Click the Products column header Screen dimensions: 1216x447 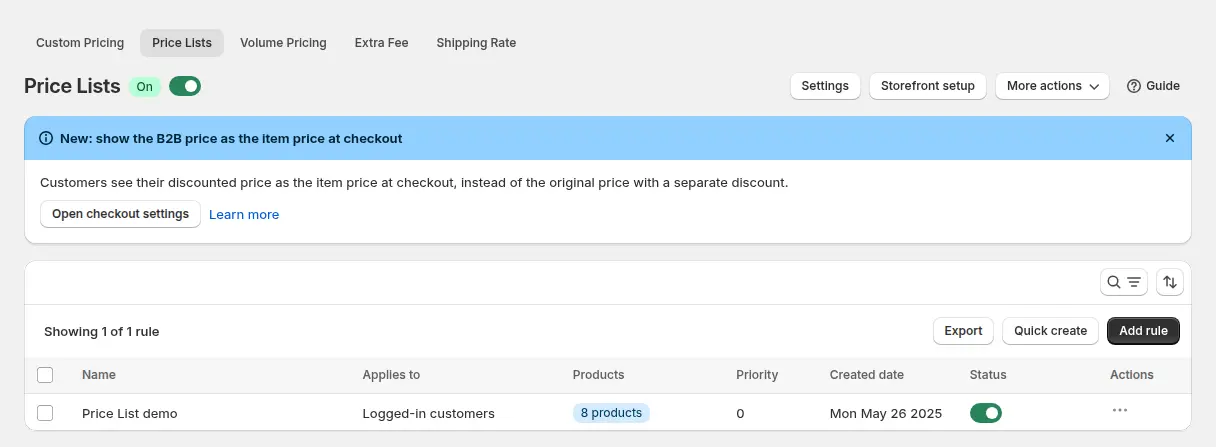pyautogui.click(x=598, y=375)
